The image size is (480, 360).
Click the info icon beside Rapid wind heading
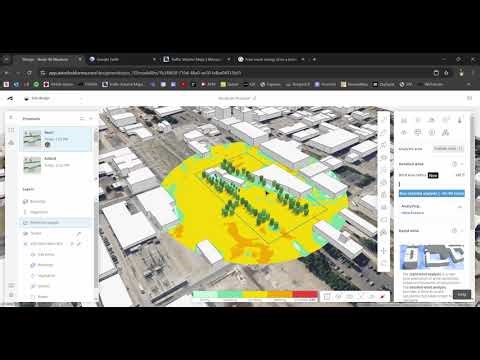click(454, 231)
